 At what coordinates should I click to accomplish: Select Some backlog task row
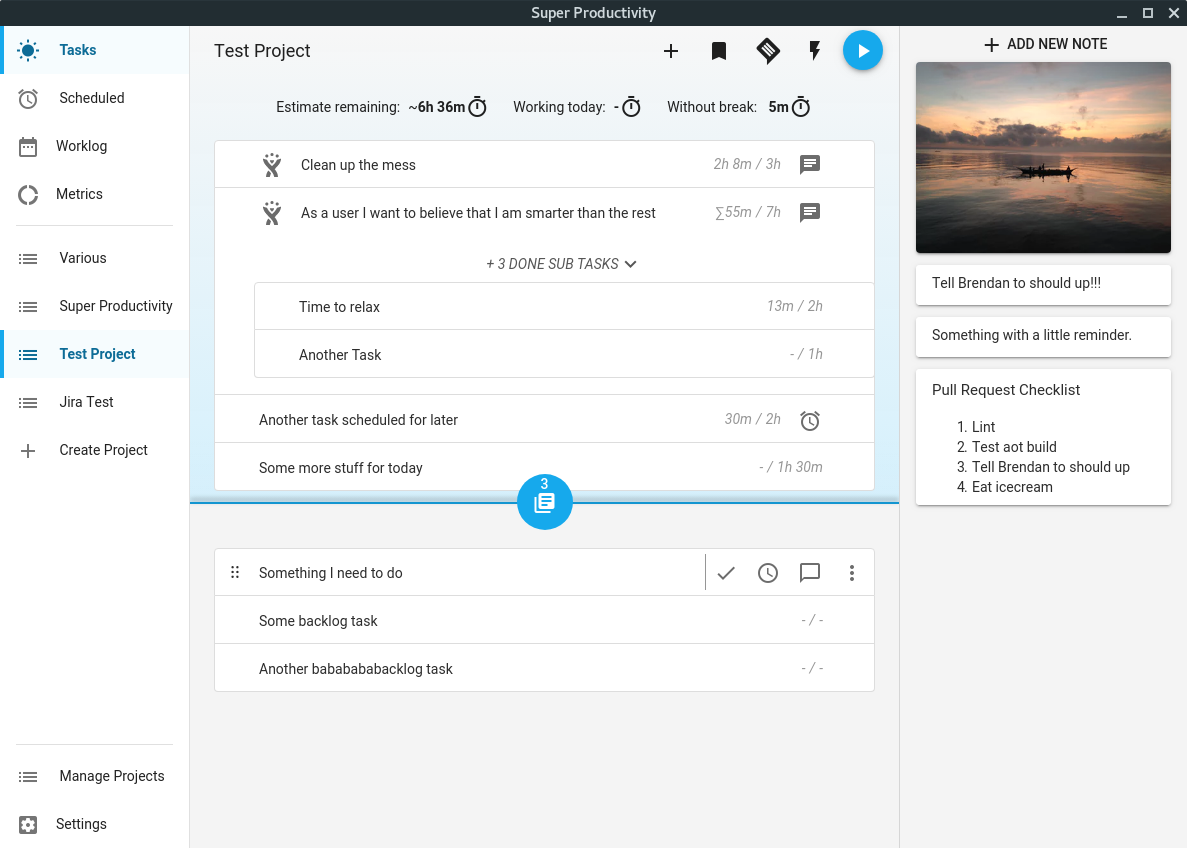click(544, 621)
